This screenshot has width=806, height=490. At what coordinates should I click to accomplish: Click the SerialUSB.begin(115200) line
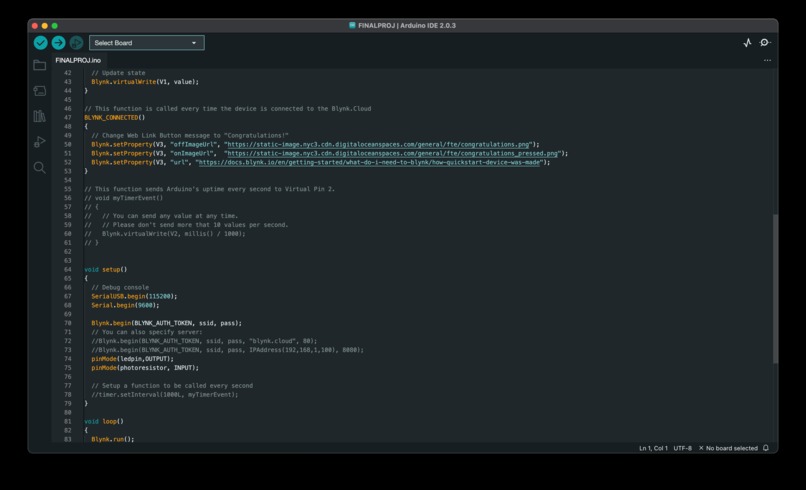(134, 296)
